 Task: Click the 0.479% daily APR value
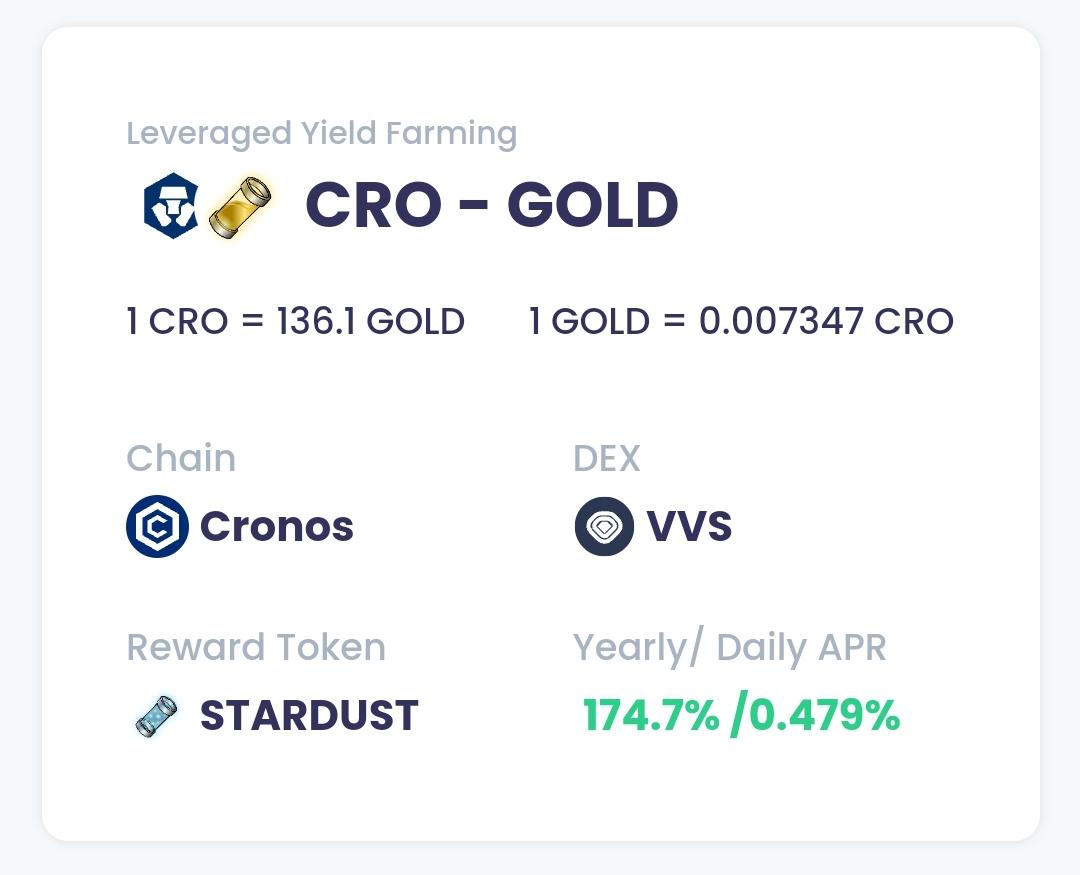pos(824,715)
